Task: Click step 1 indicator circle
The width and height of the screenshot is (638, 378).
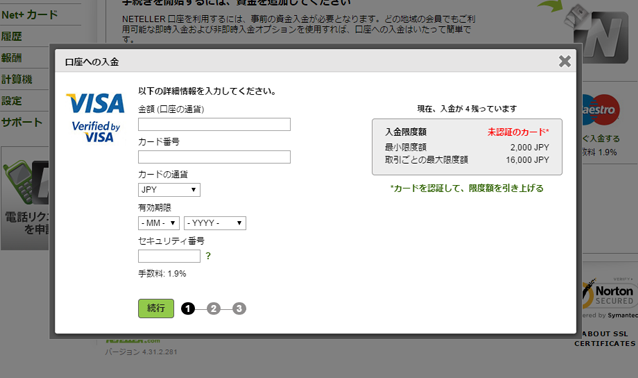Action: coord(188,309)
